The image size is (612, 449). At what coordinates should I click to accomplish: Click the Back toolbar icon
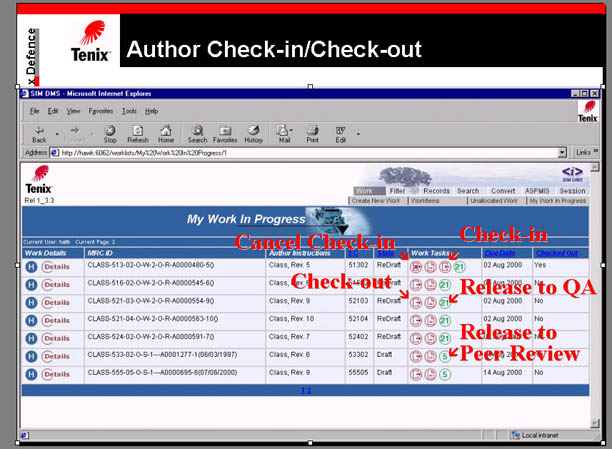(39, 134)
